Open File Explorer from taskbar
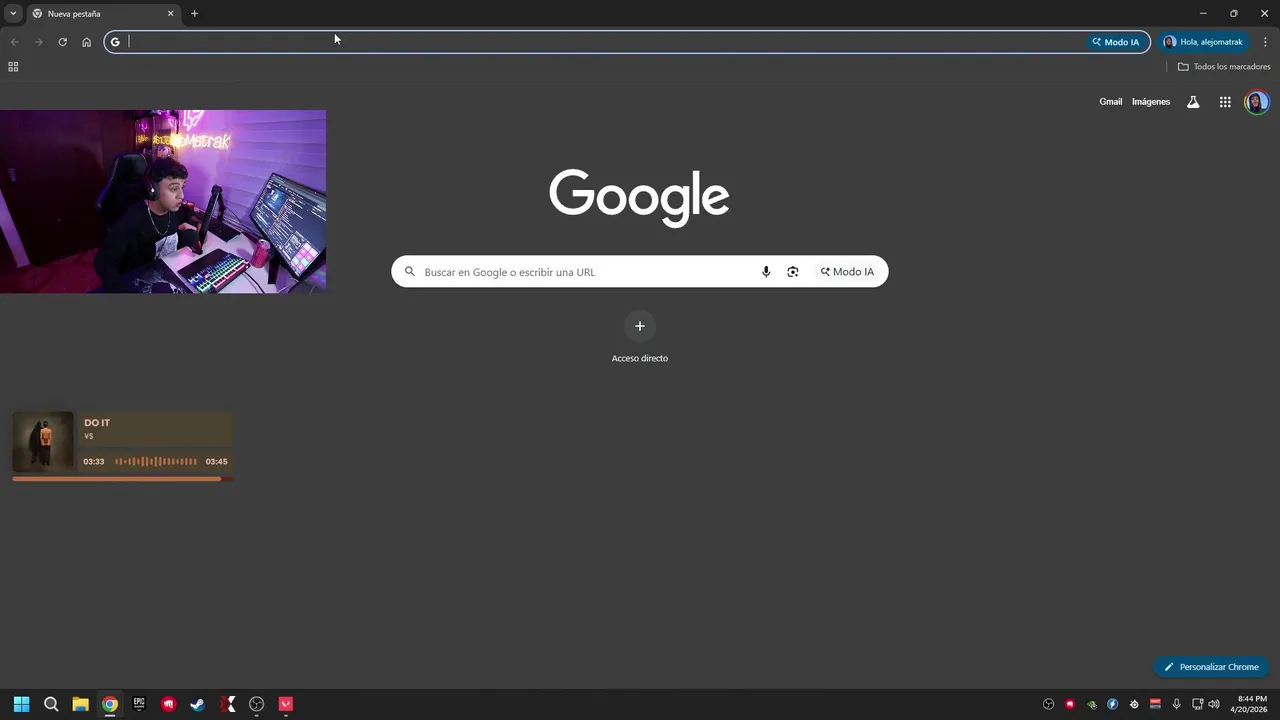The image size is (1280, 720). [x=80, y=704]
